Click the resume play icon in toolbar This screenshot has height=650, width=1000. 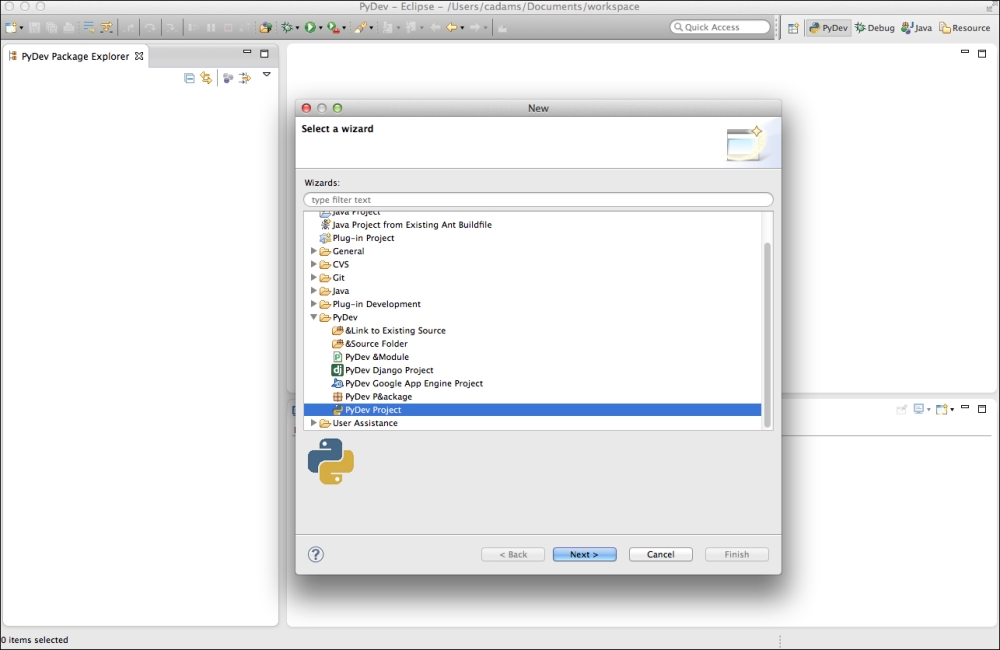click(193, 27)
